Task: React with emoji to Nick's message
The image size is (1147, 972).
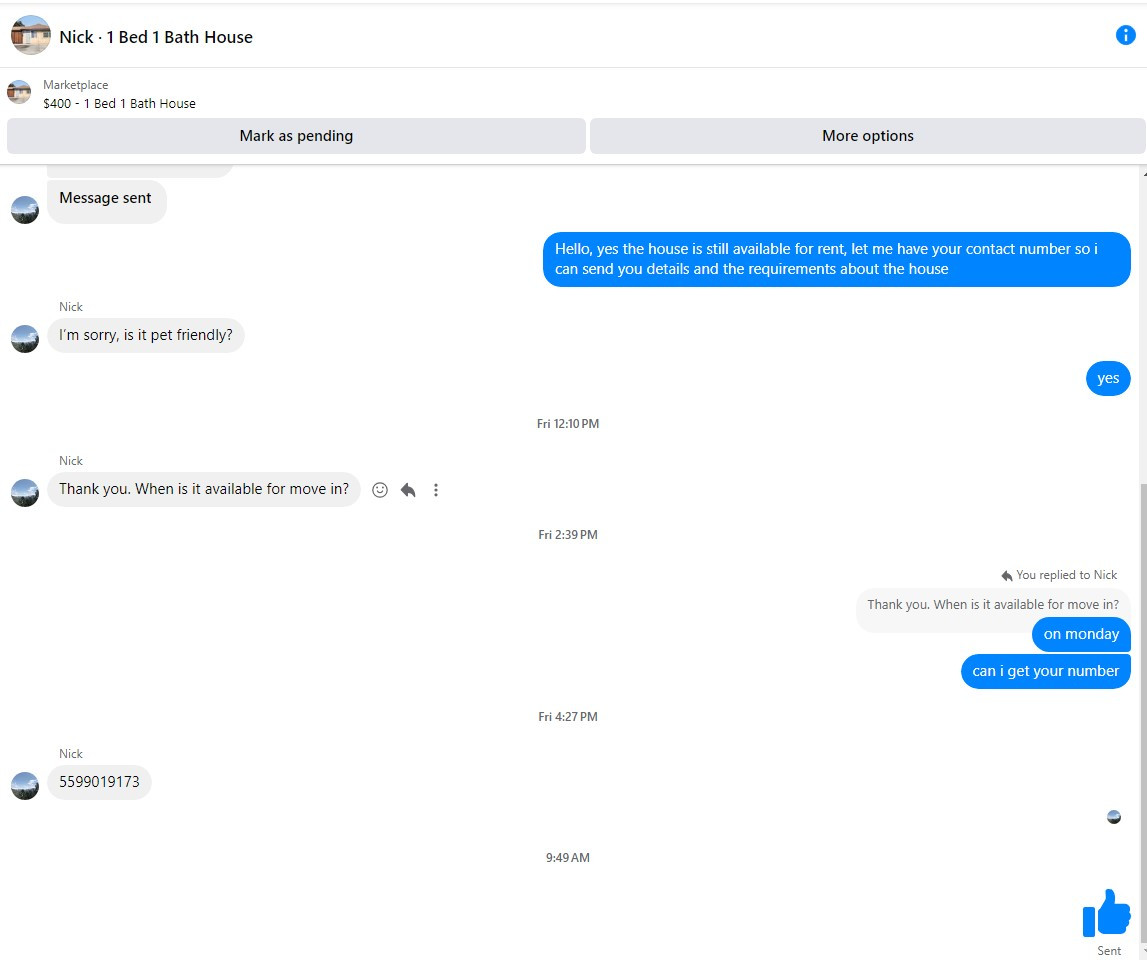Action: (380, 490)
